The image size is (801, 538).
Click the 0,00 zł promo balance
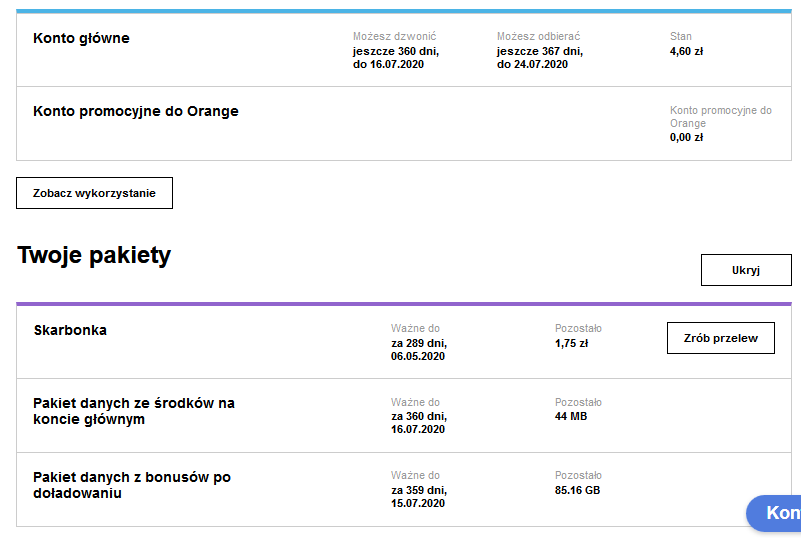tap(686, 137)
